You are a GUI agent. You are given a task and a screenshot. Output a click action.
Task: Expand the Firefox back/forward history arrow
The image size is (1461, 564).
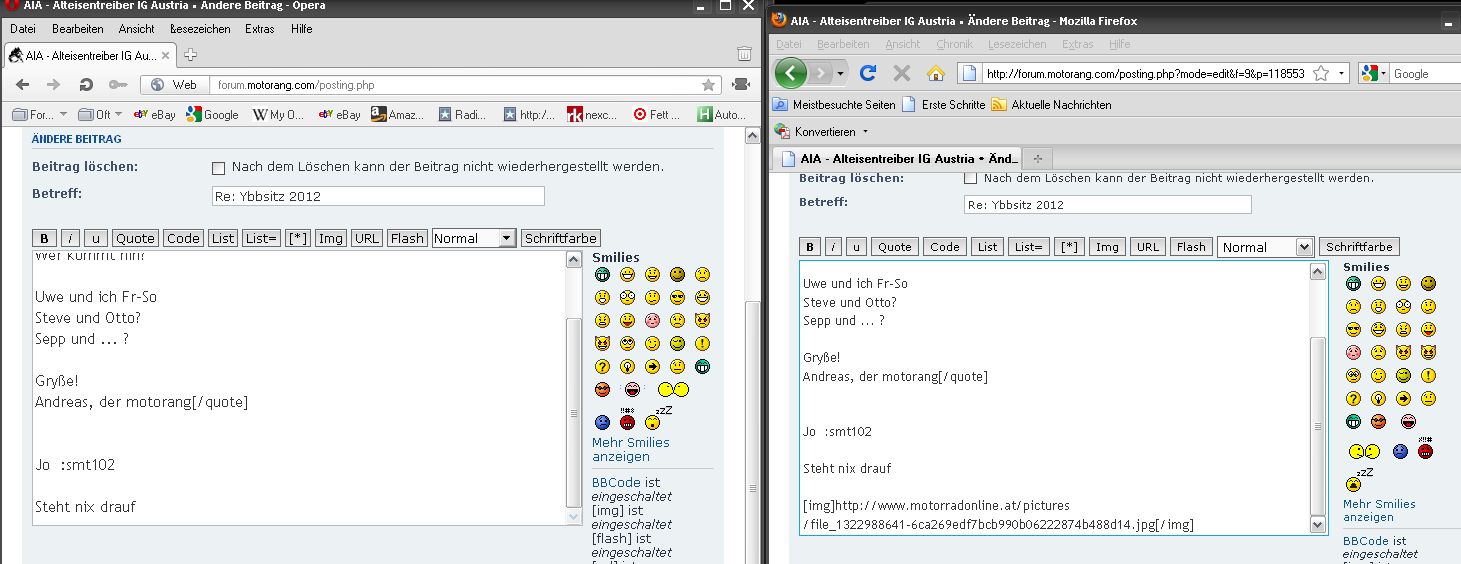841,74
